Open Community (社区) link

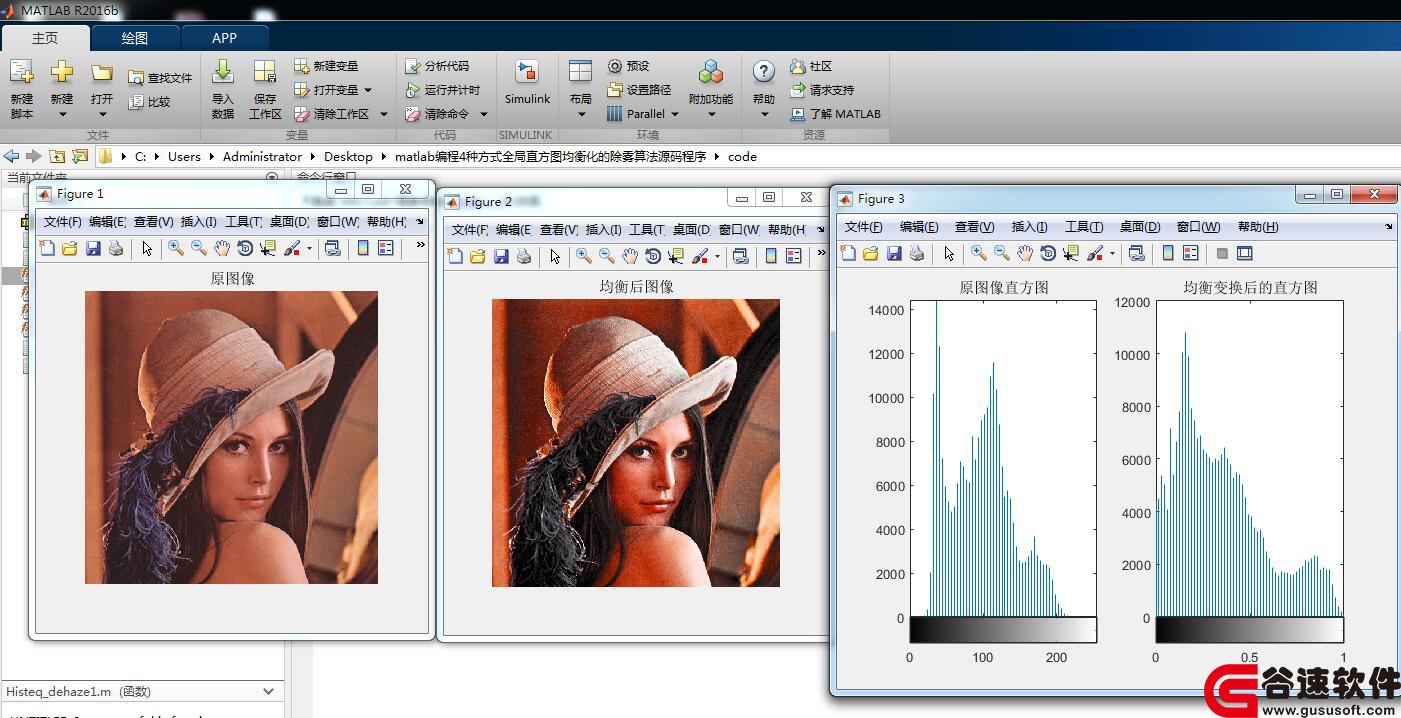811,66
